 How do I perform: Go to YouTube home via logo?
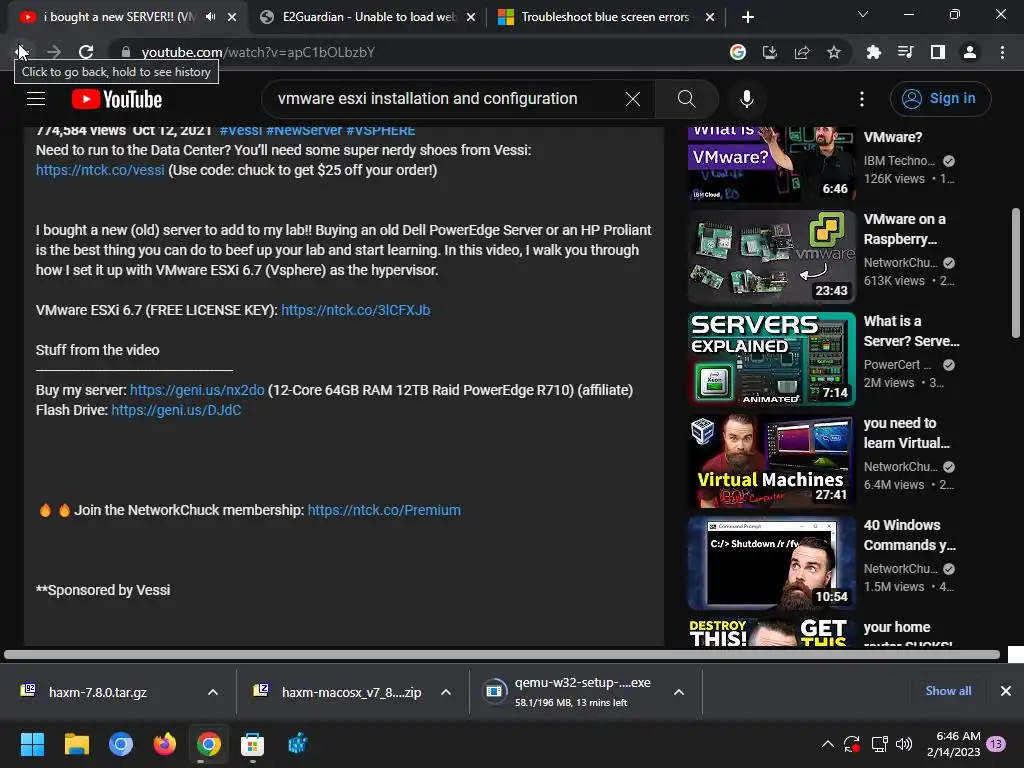point(117,99)
